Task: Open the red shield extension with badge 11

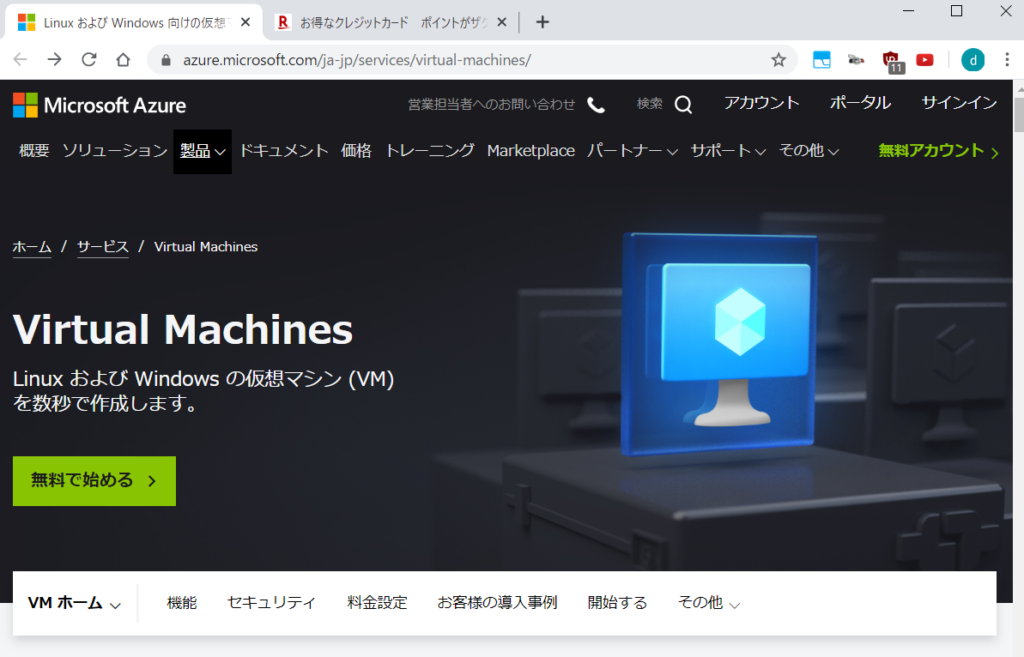Action: point(891,61)
